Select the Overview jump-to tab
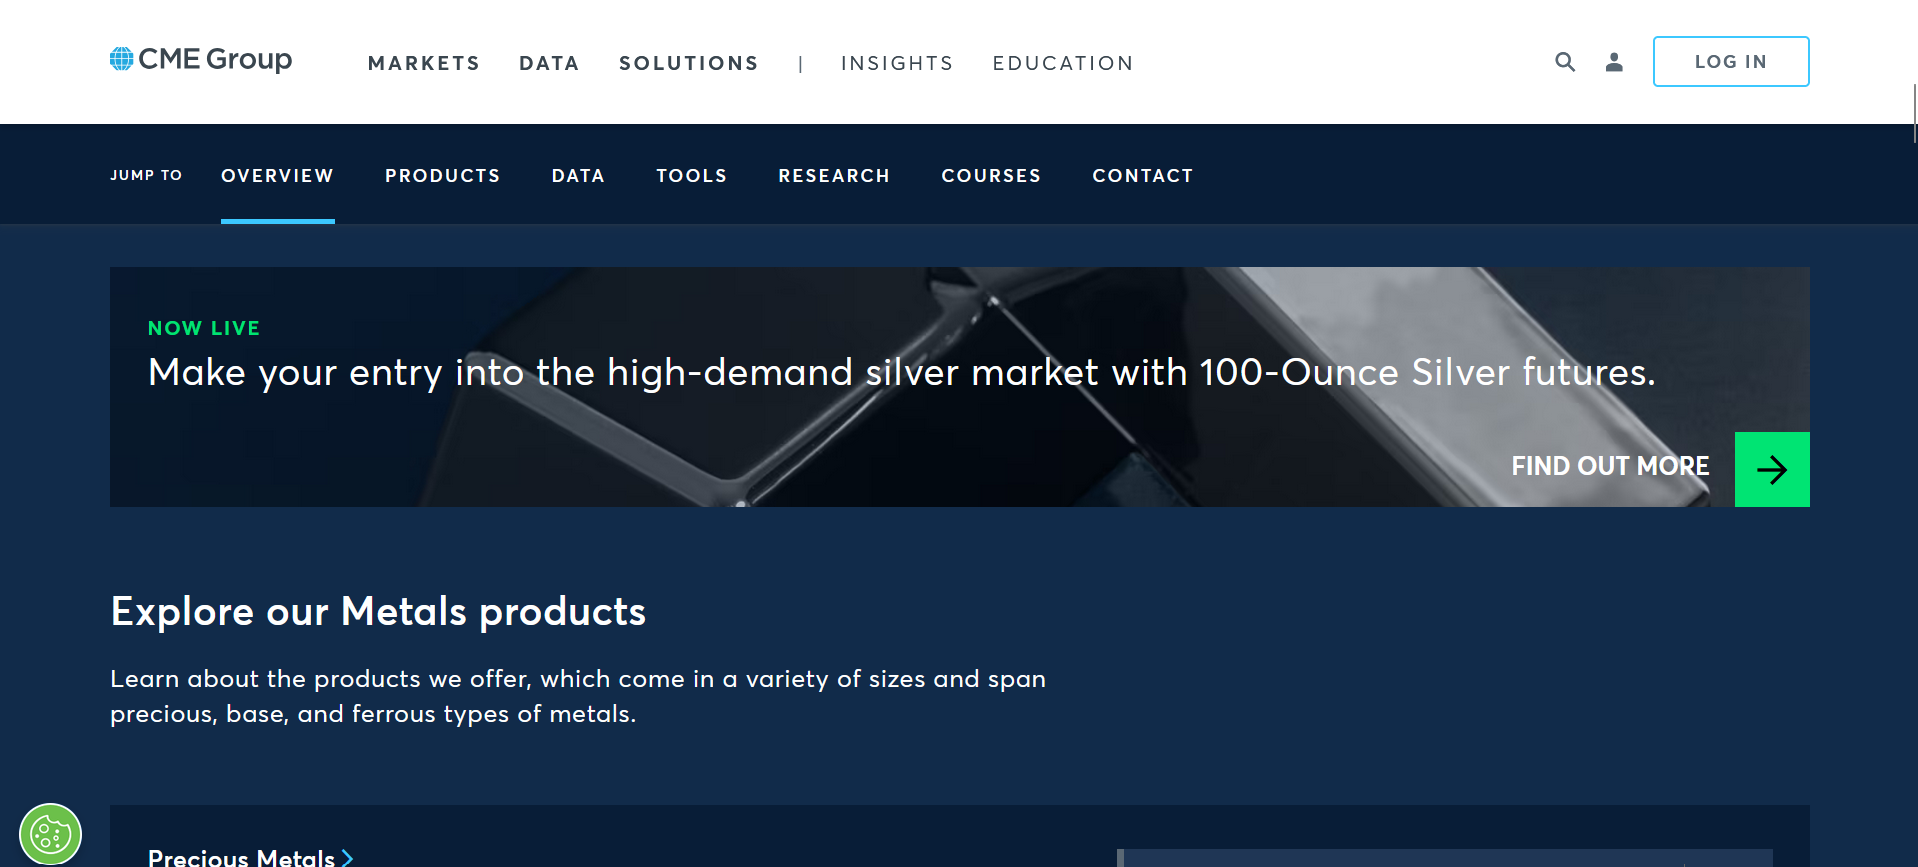 point(278,176)
